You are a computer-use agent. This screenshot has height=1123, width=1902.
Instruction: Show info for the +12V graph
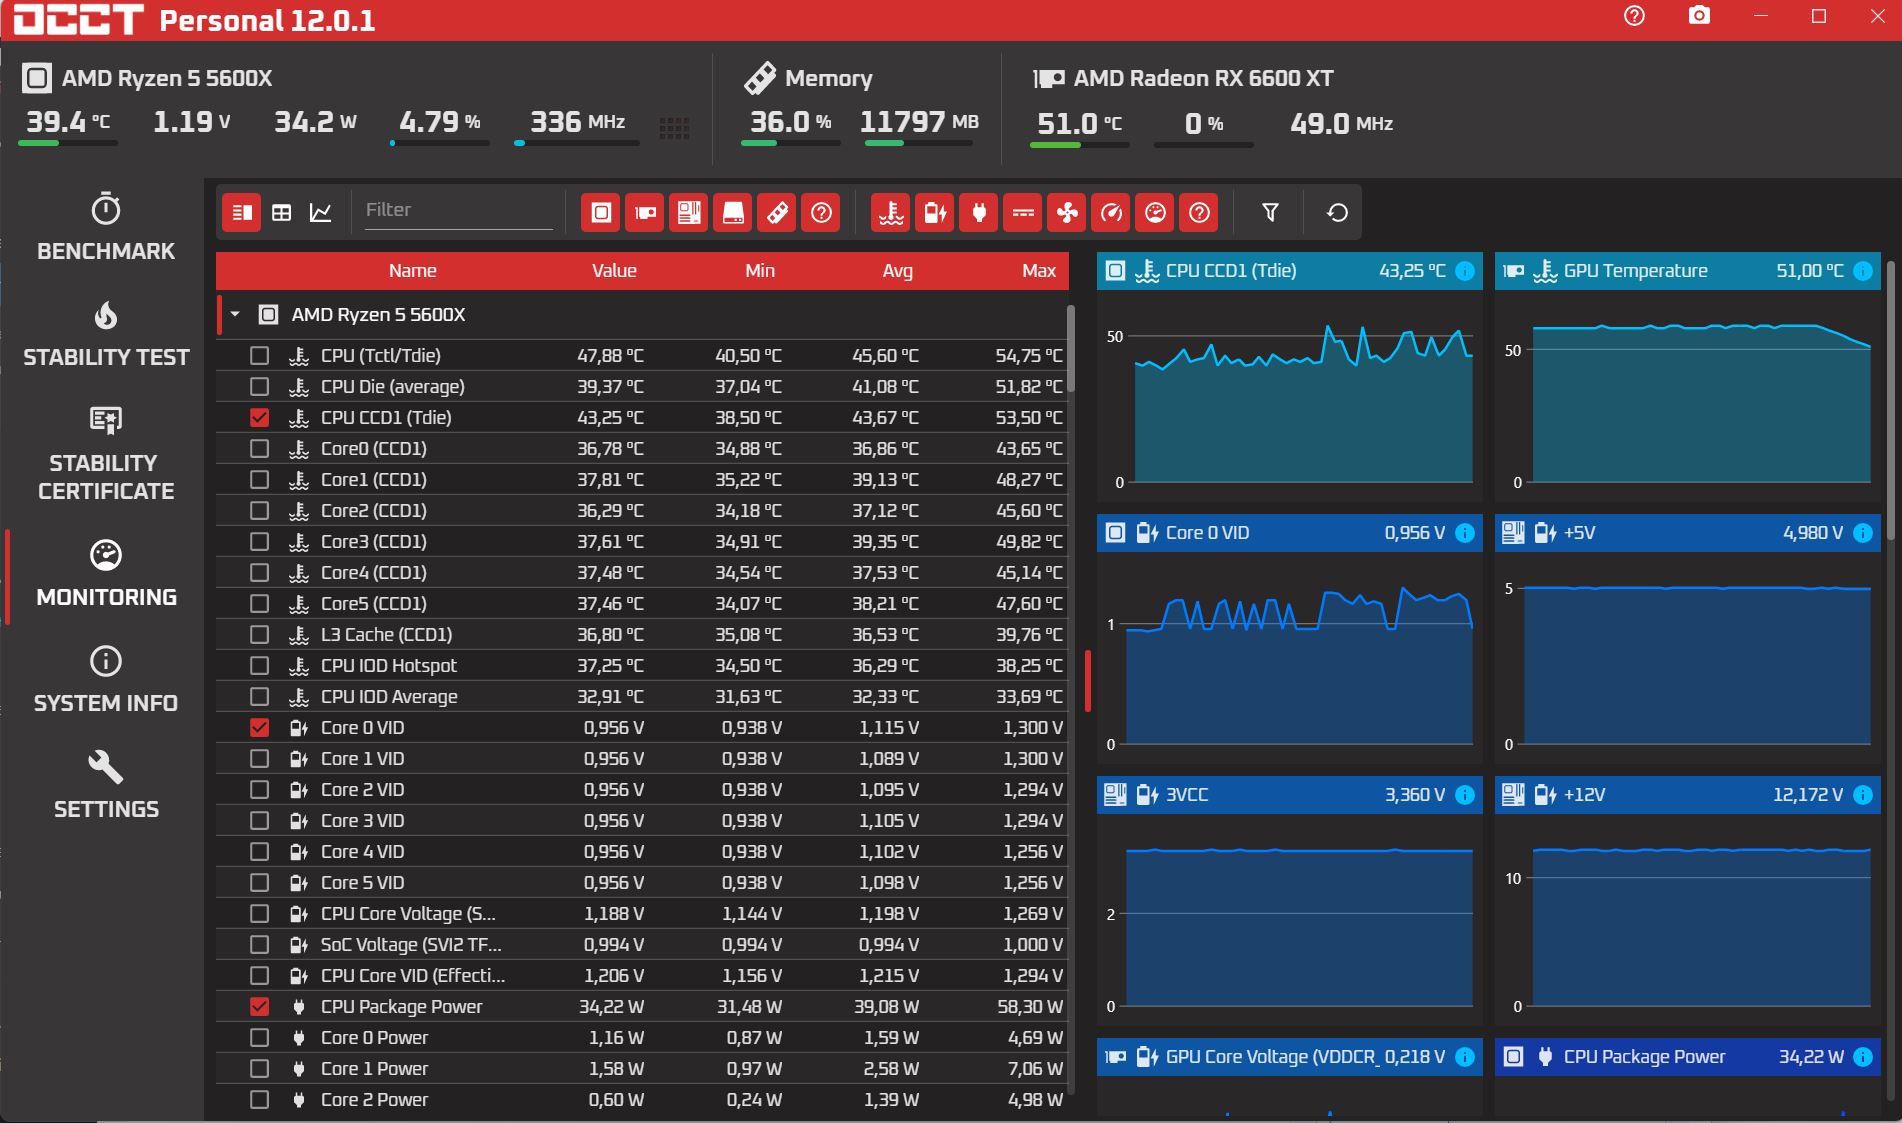pos(1863,795)
